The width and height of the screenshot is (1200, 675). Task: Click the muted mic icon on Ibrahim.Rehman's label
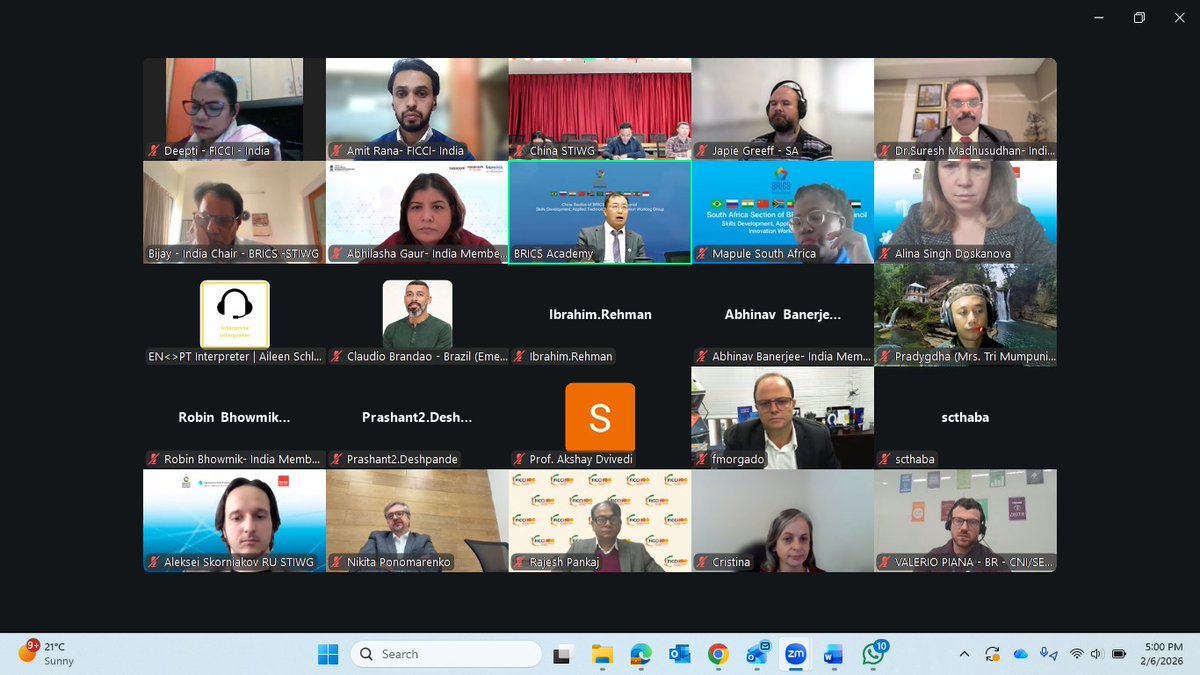click(519, 356)
